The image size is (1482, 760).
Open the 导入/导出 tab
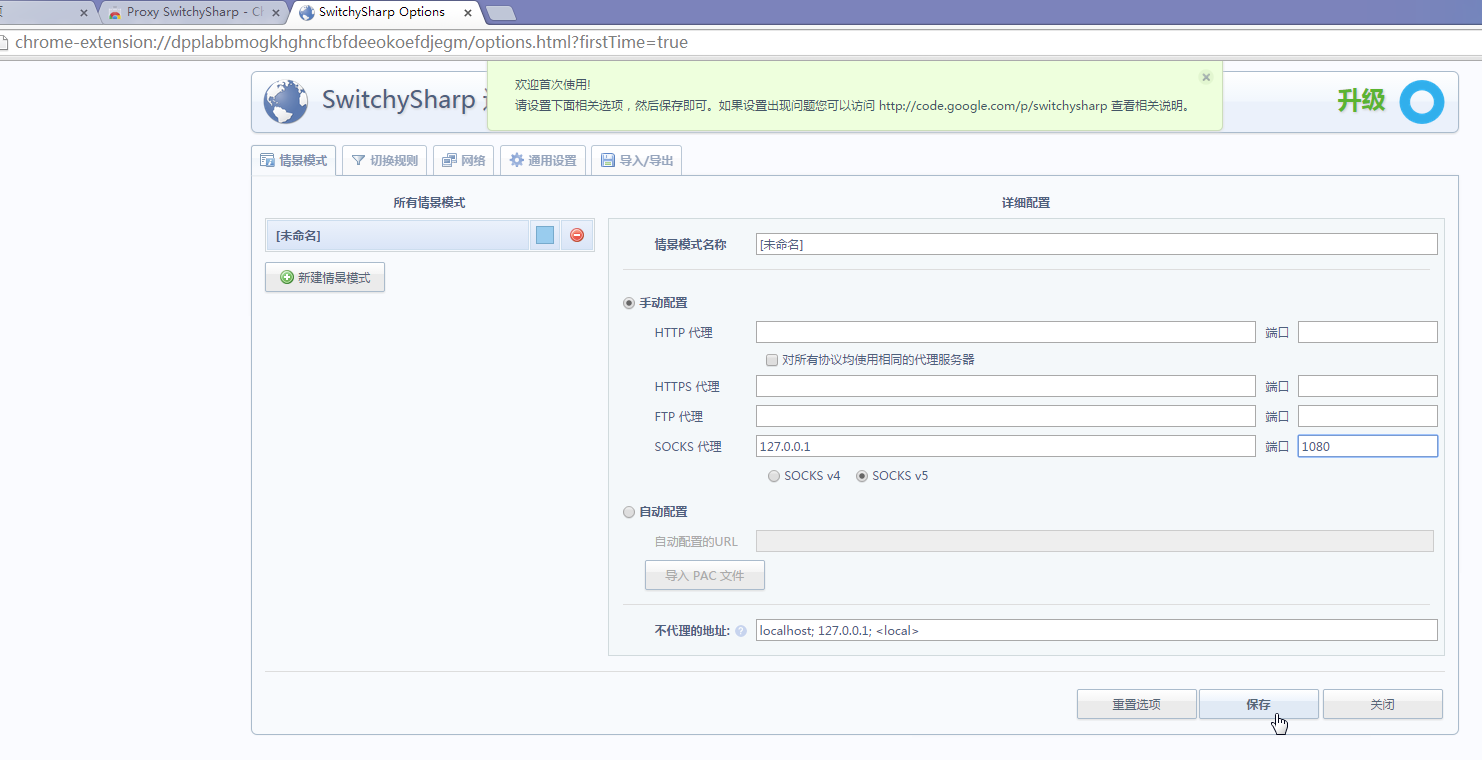pyautogui.click(x=636, y=161)
